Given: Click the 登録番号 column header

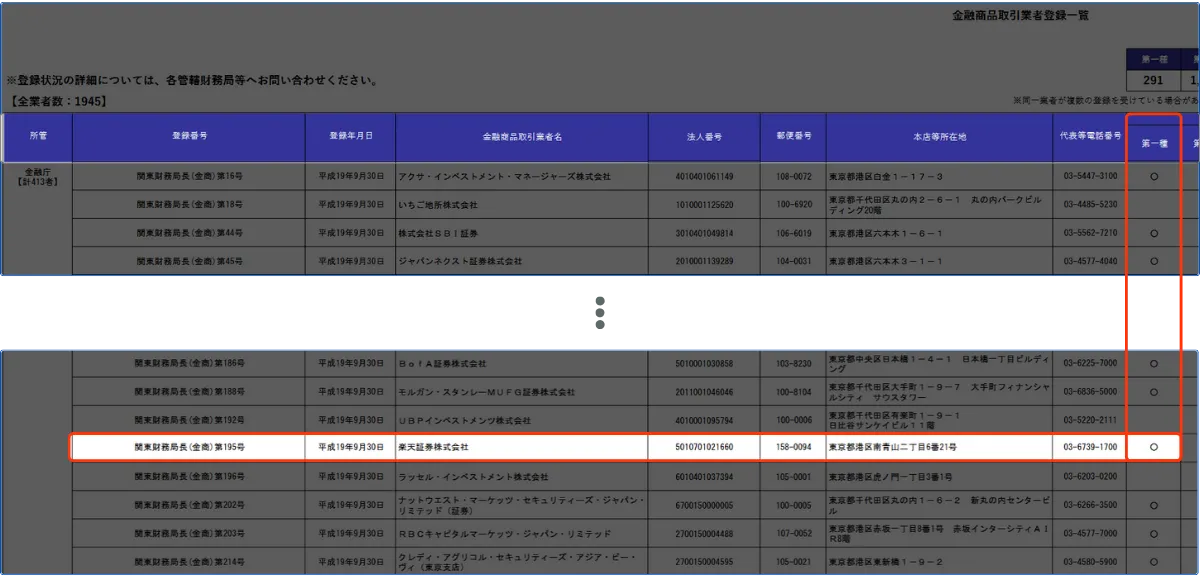Looking at the screenshot, I should 188,136.
